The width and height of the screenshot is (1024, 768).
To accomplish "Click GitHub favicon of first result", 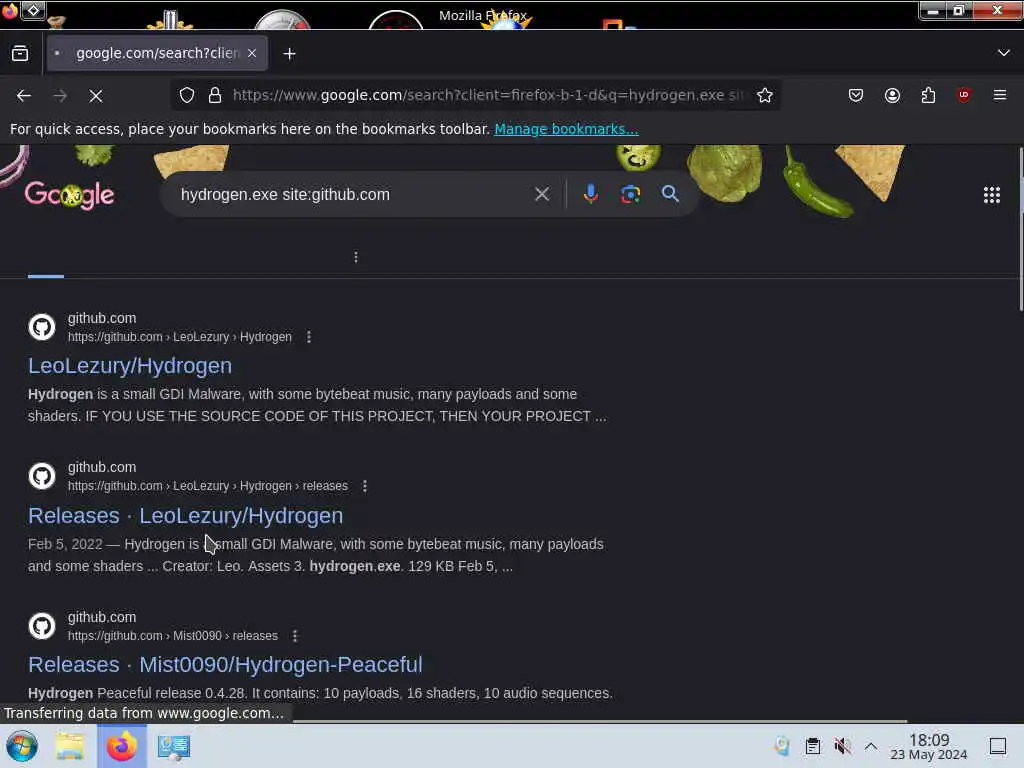I will pyautogui.click(x=42, y=327).
